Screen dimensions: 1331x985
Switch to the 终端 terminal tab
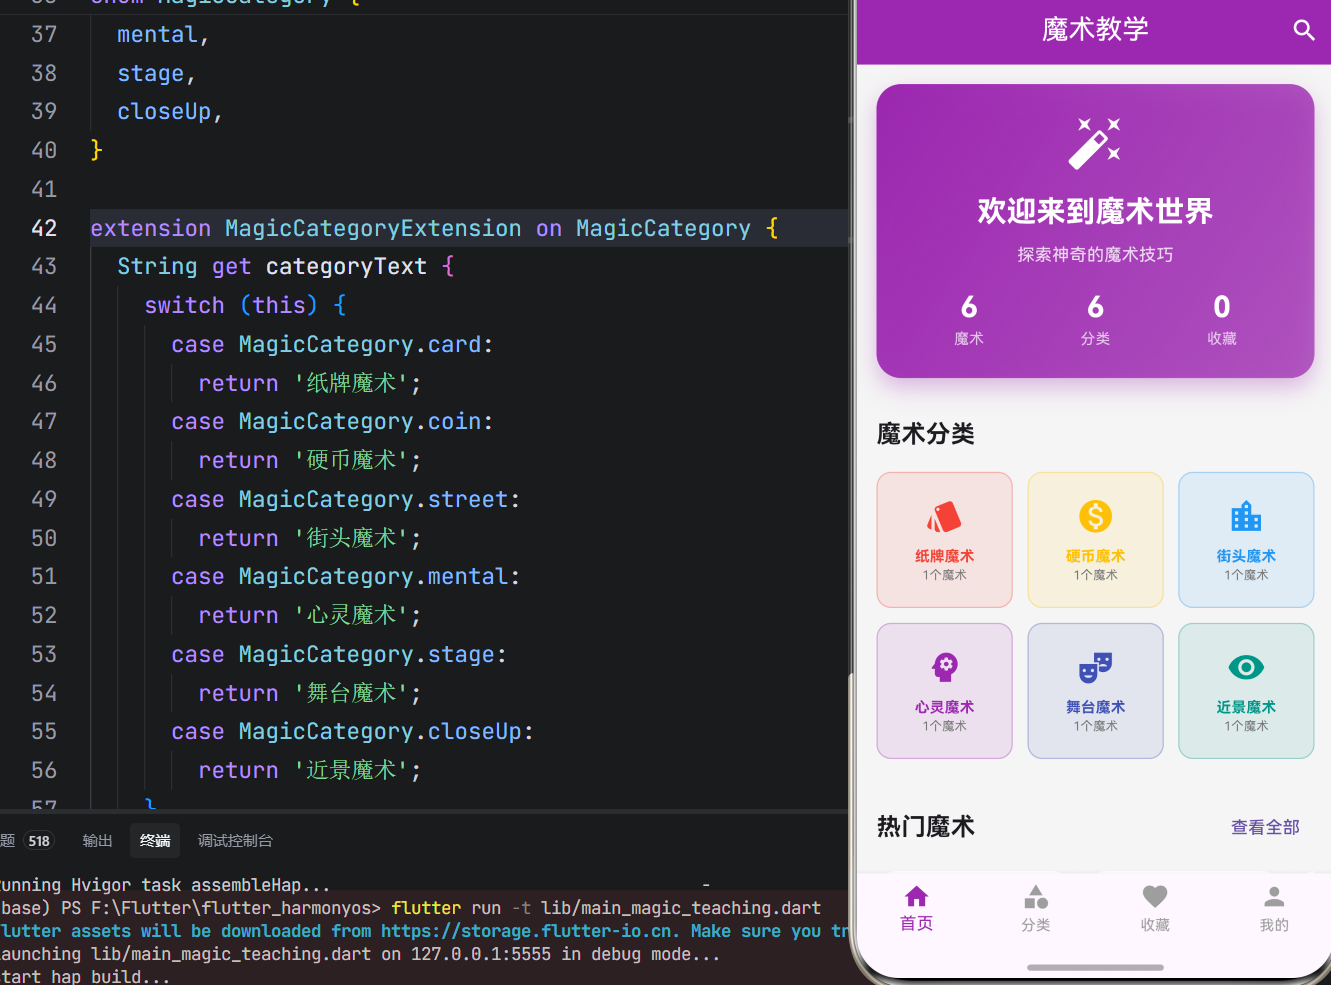(x=155, y=840)
